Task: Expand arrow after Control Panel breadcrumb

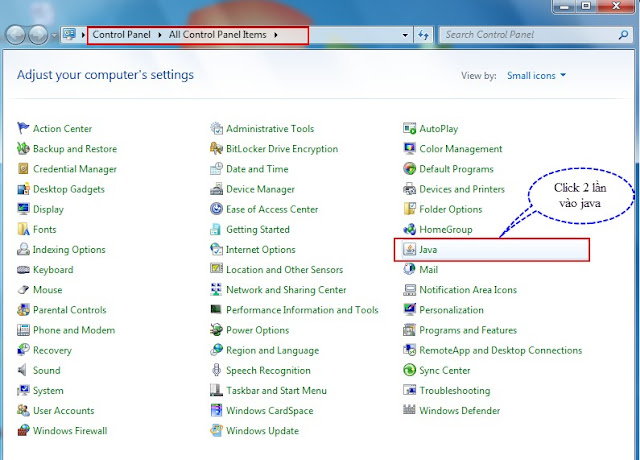Action: tap(160, 35)
